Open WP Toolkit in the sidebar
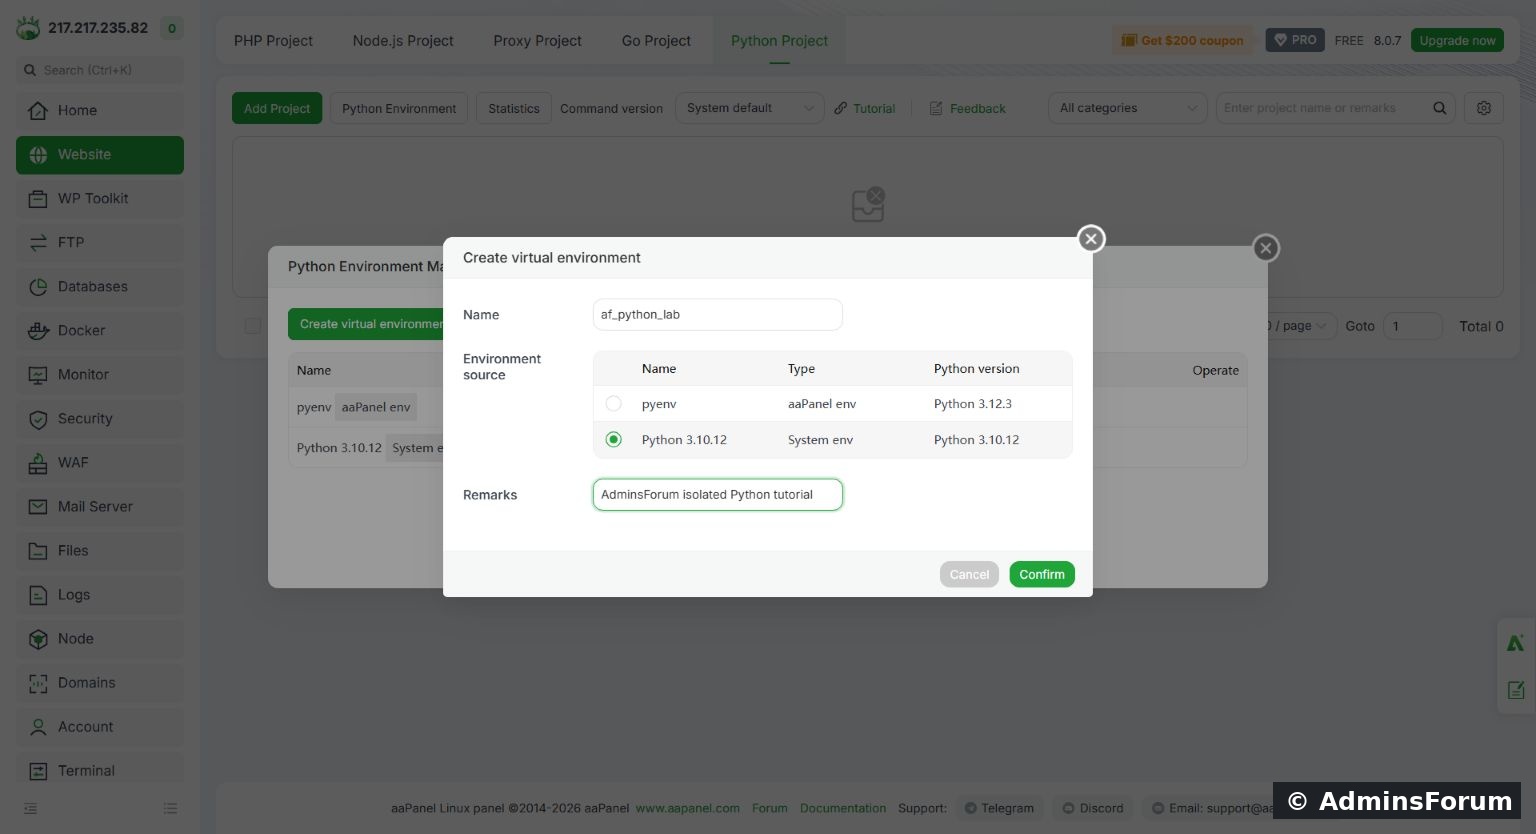Image resolution: width=1536 pixels, height=834 pixels. coord(100,198)
